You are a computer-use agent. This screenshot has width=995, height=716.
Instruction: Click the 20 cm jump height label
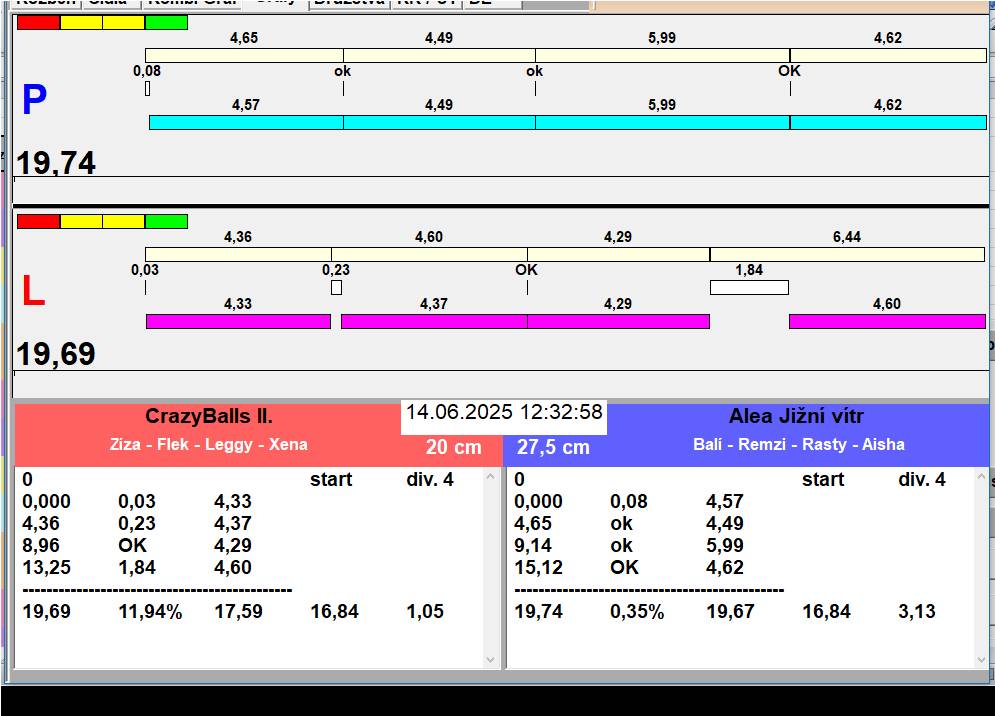coord(454,447)
